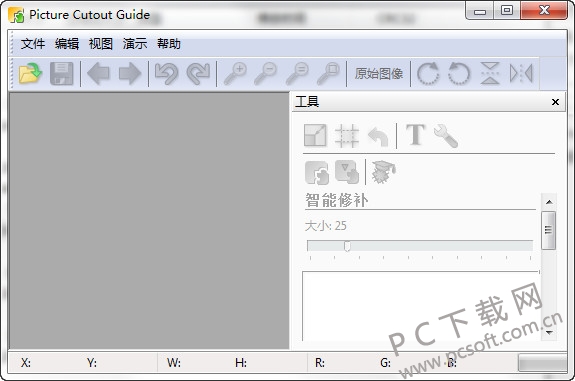The width and height of the screenshot is (575, 381).
Task: Select the zoom in magnifier tool
Action: [235, 73]
